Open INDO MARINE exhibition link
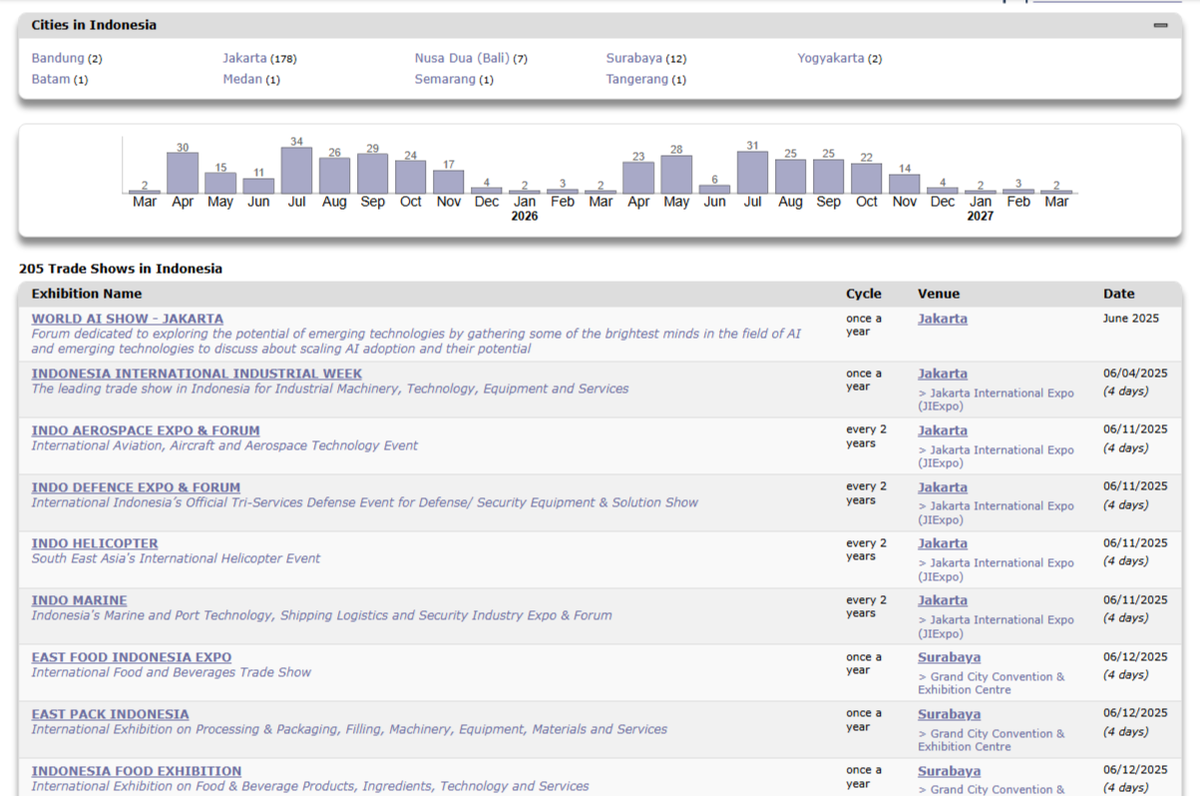This screenshot has width=1200, height=796. [x=79, y=601]
